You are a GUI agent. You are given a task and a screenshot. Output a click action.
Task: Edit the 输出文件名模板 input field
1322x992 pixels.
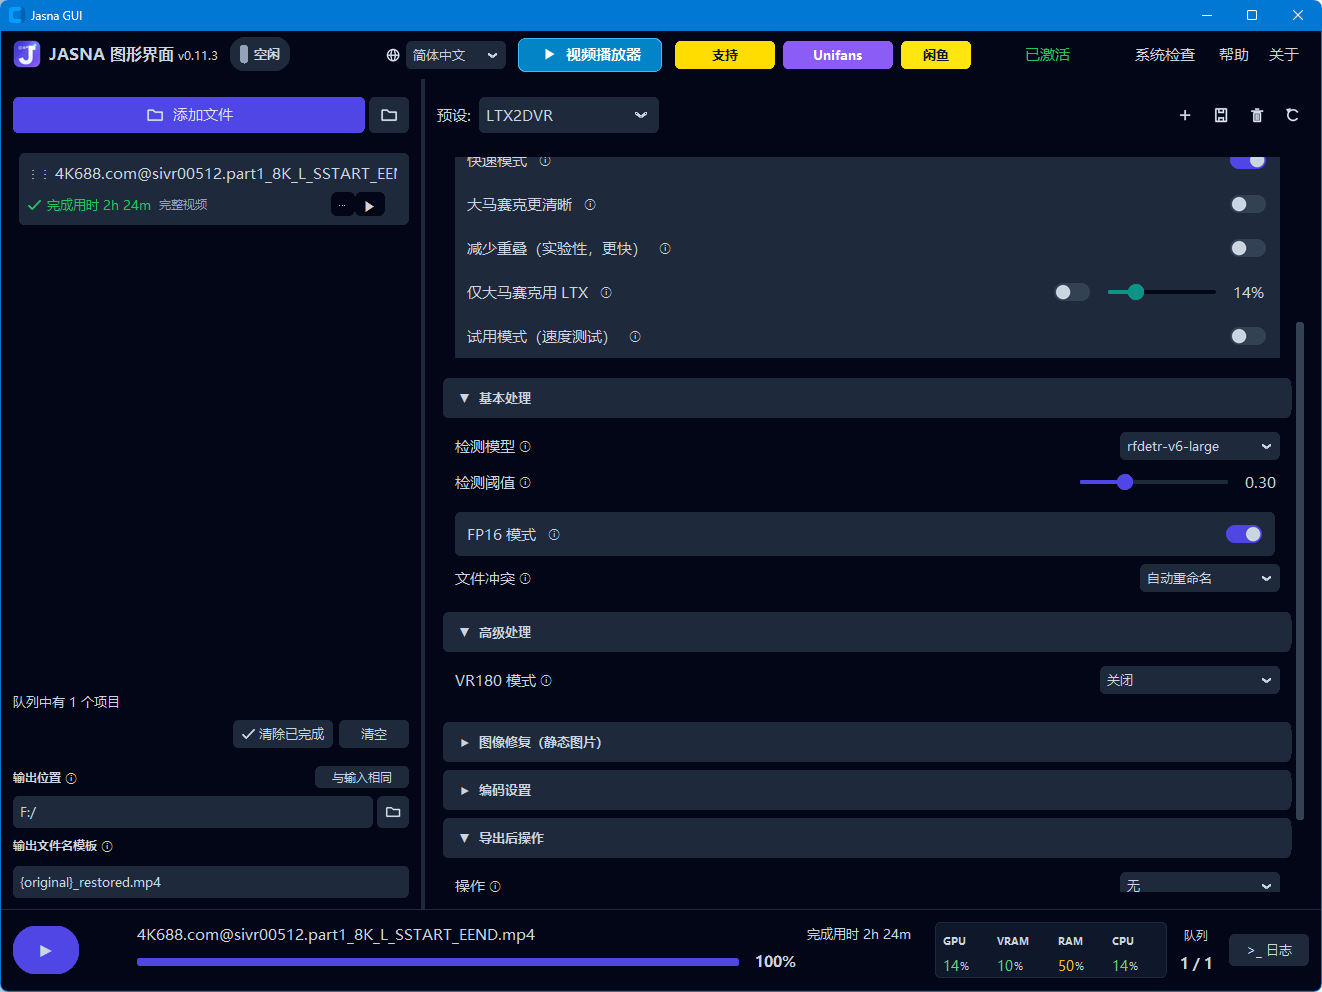coord(211,882)
